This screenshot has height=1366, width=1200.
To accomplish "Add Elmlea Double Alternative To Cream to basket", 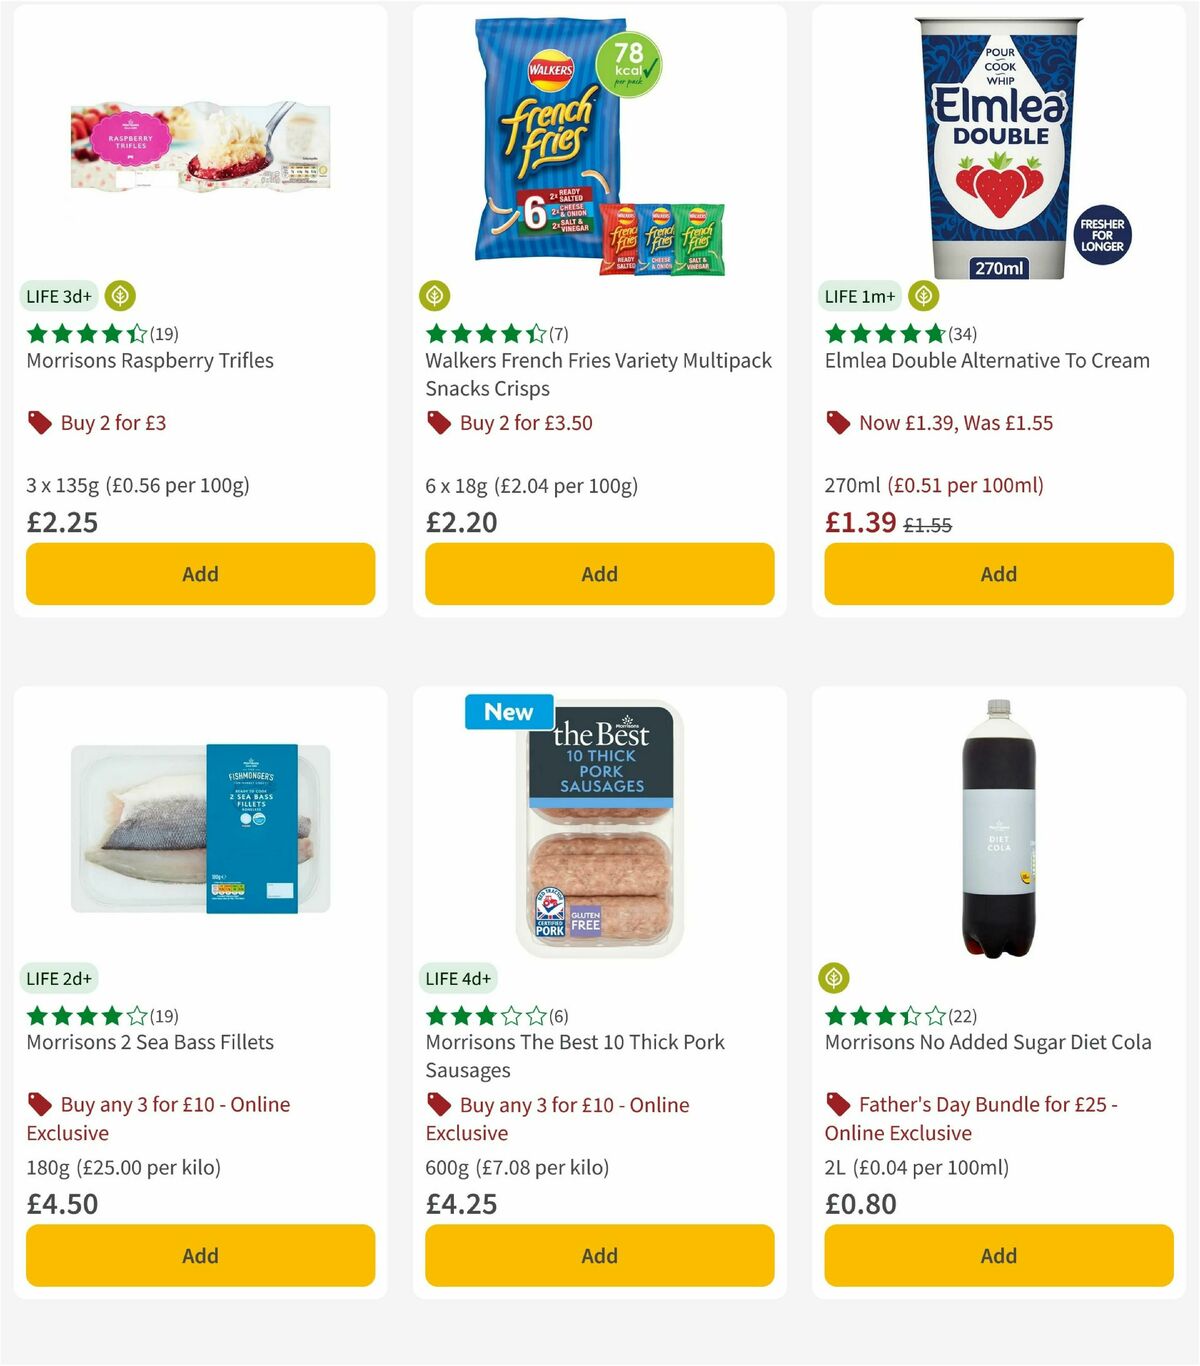I will [x=997, y=574].
